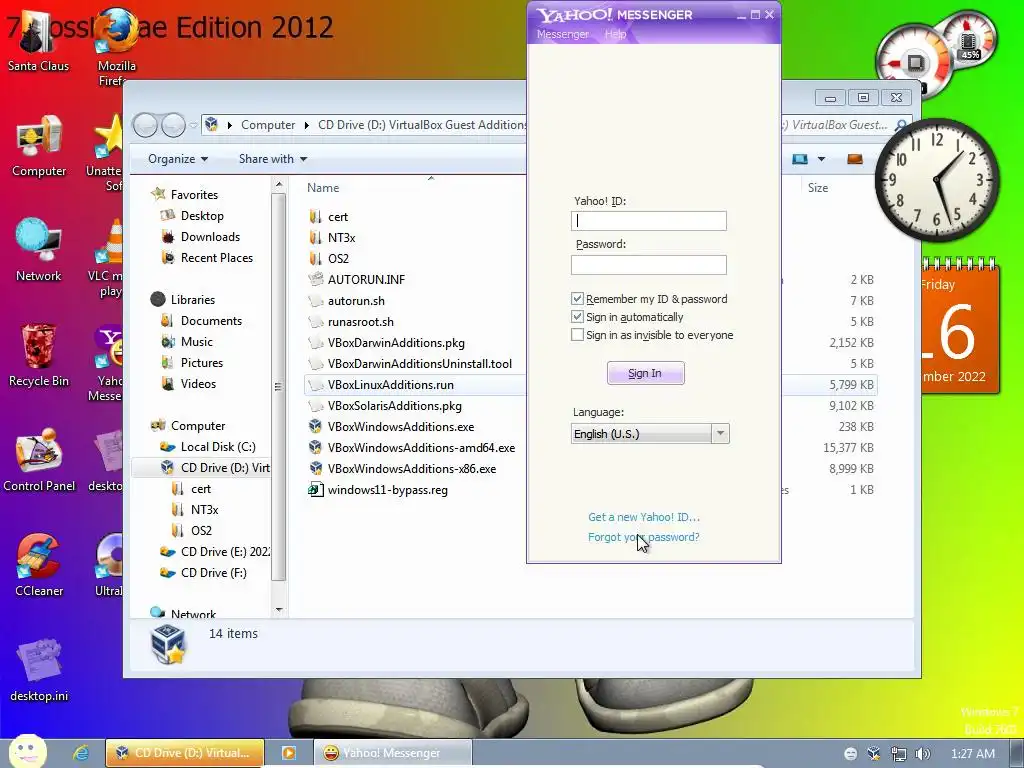Open the Organize dropdown menu

click(178, 159)
